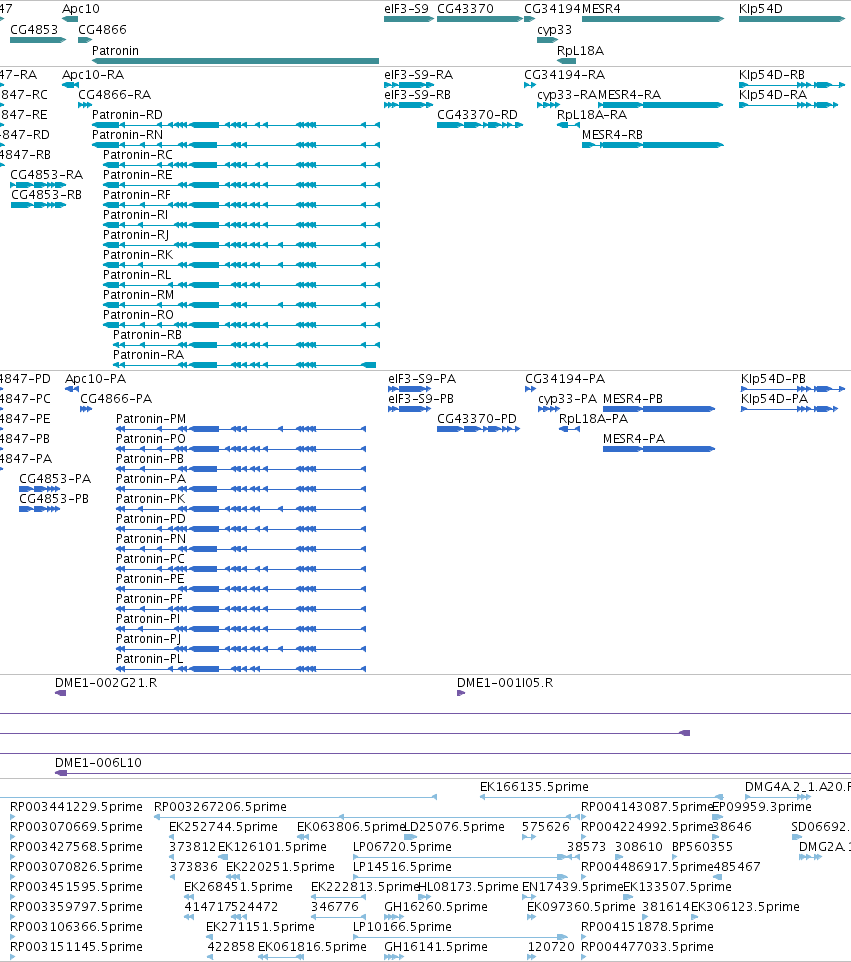Click the teal MESR4 gene bar

[x=653, y=19]
